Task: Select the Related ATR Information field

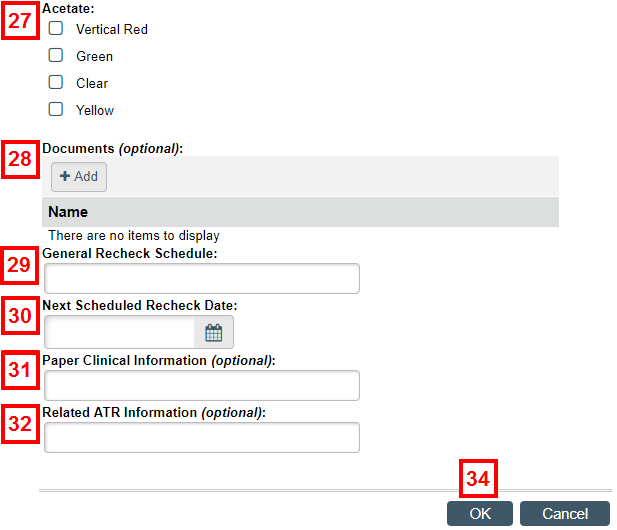Action: 202,438
